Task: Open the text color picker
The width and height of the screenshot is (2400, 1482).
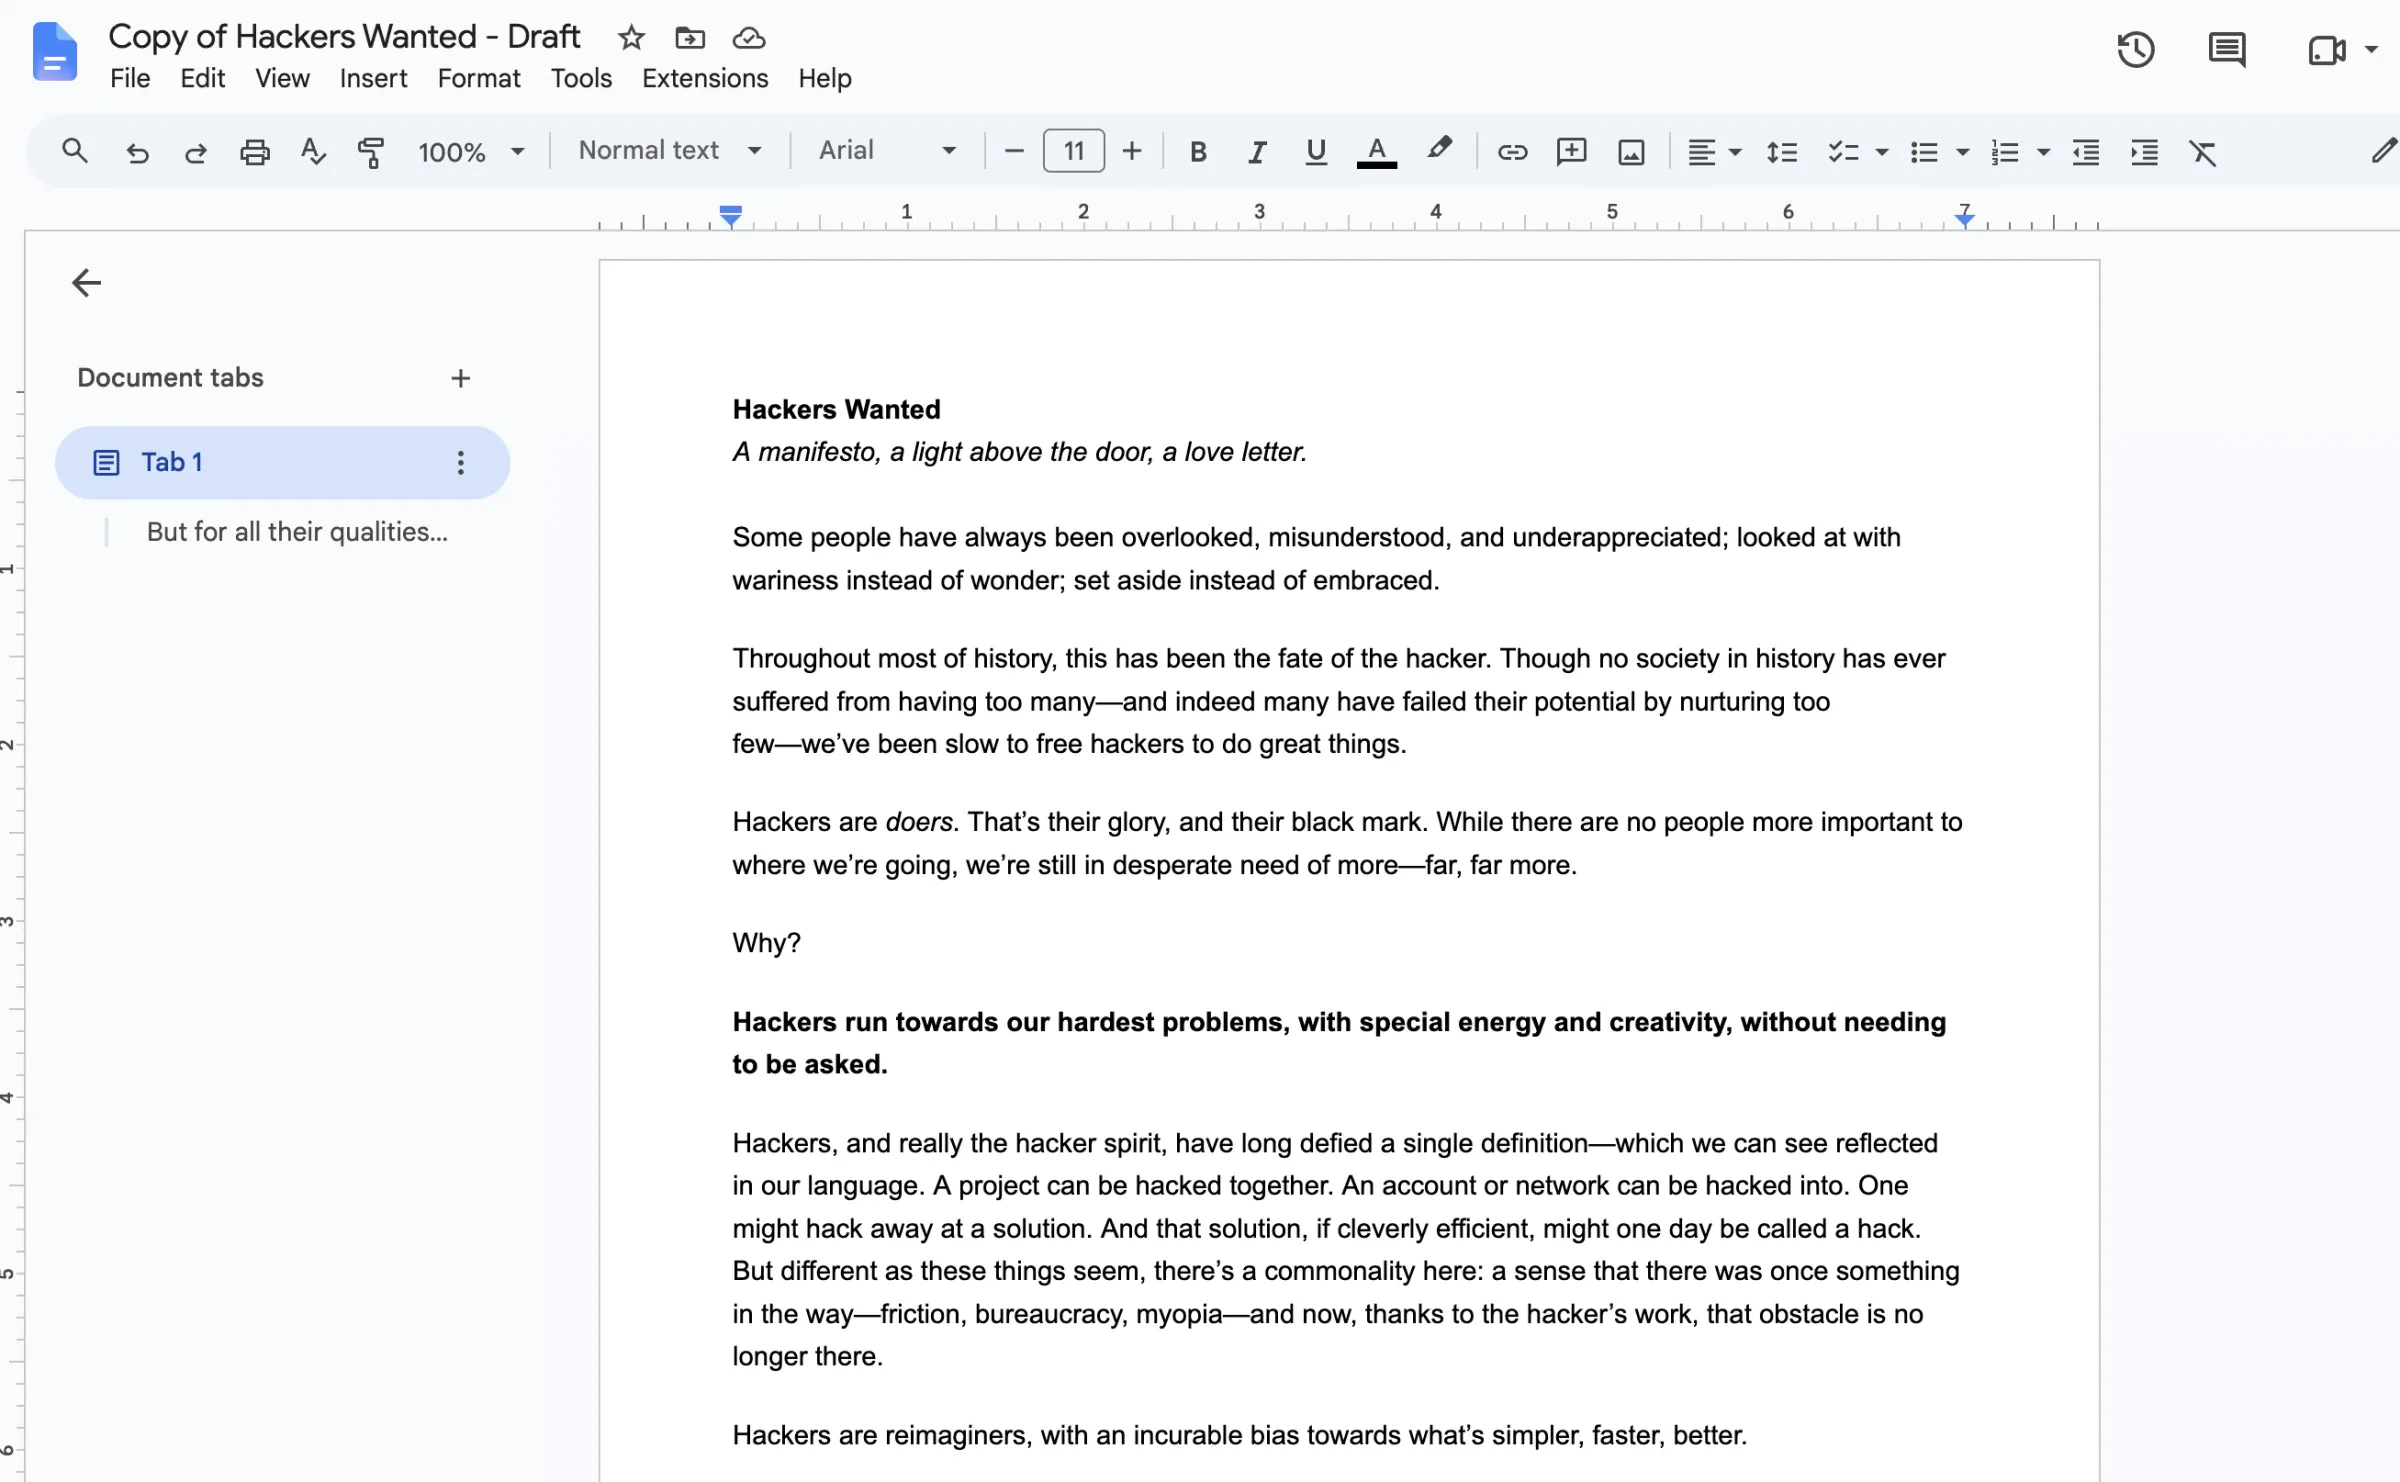Action: 1376,152
